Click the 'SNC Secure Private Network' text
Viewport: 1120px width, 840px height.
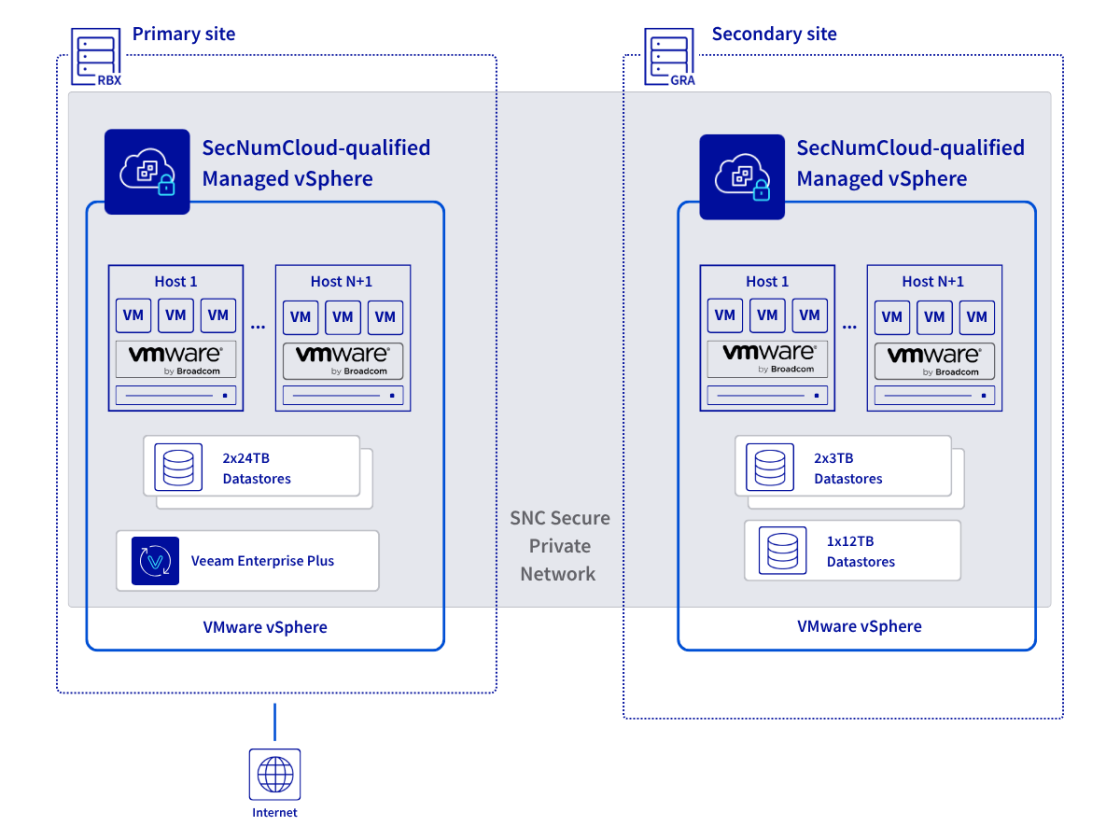click(559, 546)
